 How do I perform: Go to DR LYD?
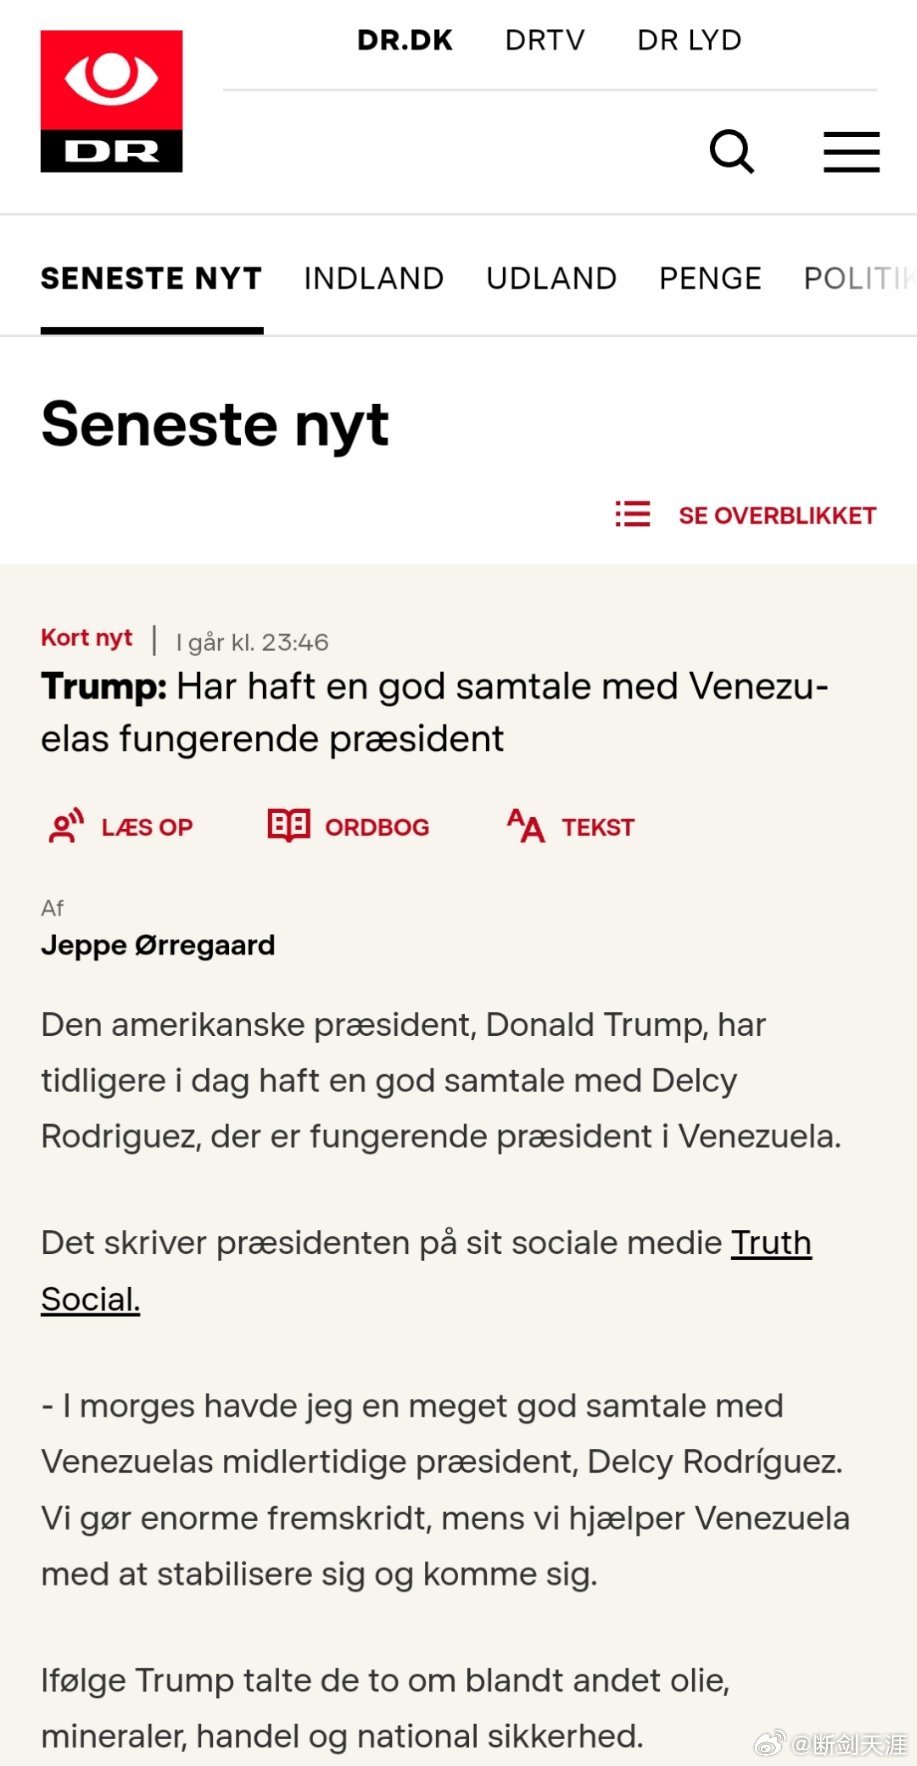(690, 40)
